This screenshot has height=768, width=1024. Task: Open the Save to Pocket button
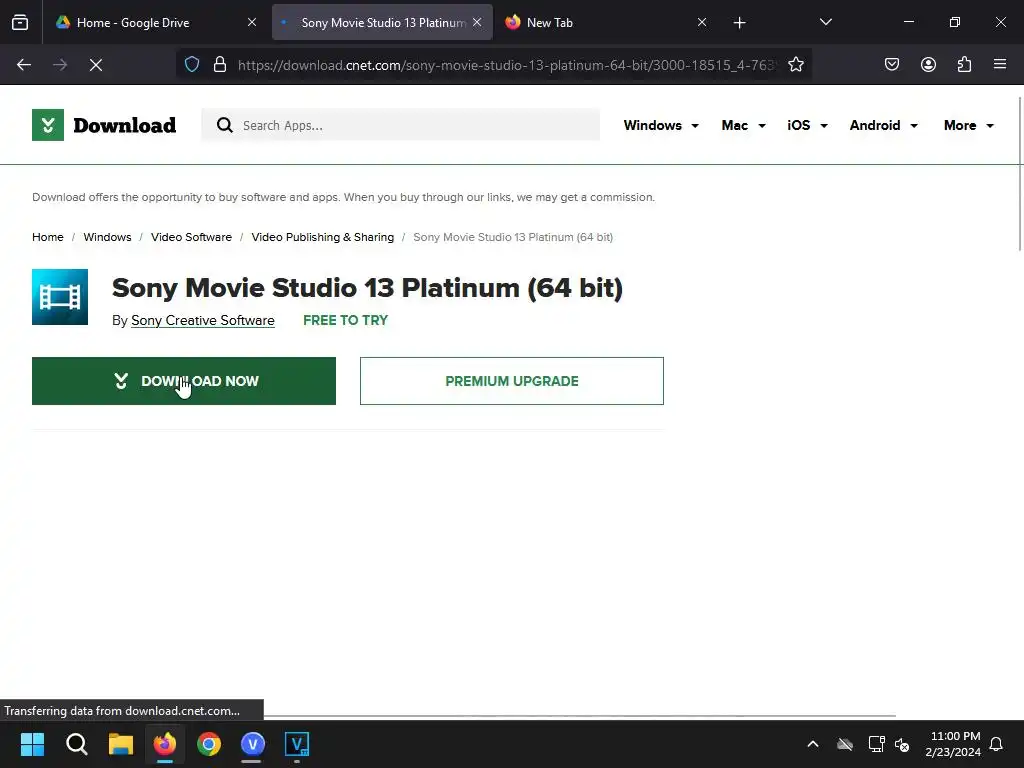891,65
